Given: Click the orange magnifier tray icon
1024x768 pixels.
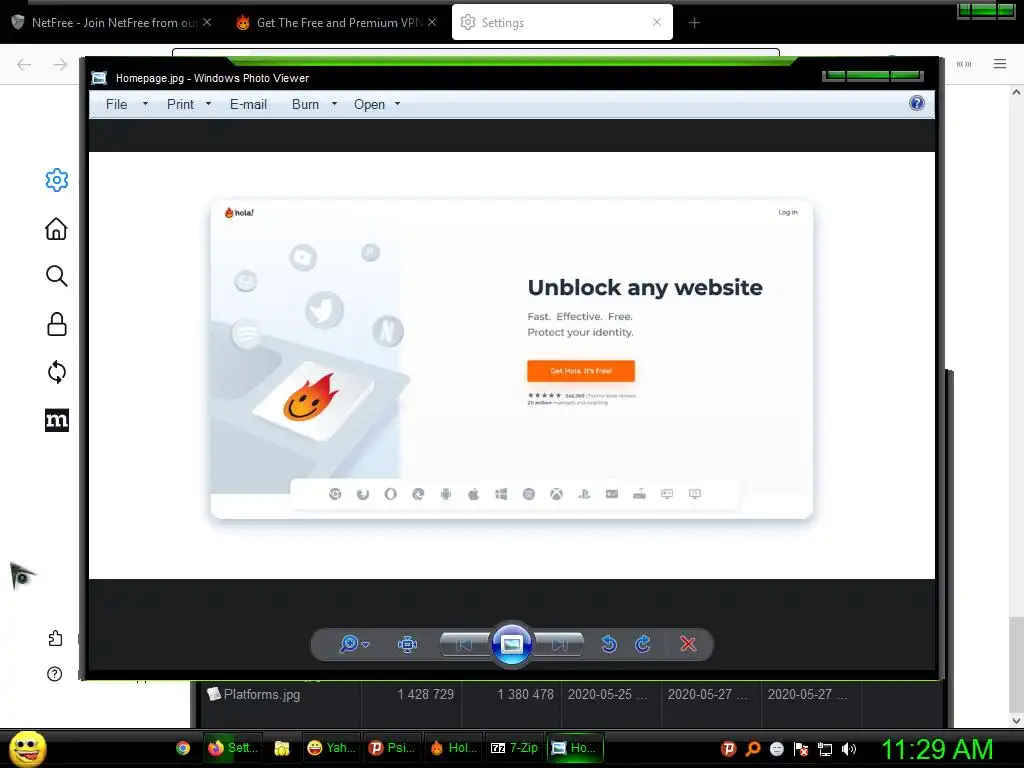Looking at the screenshot, I should pyautogui.click(x=752, y=749).
